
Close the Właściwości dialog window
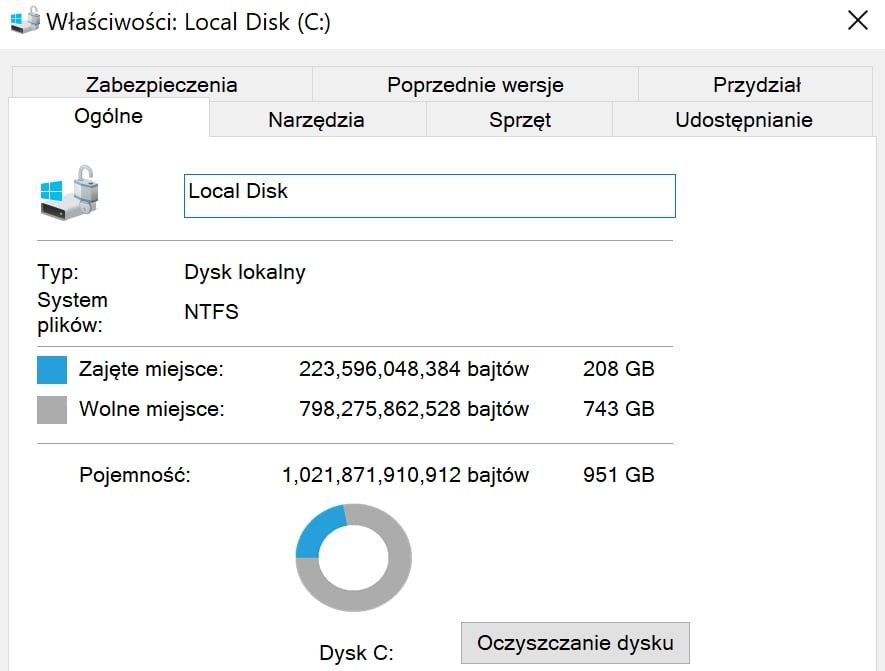click(857, 21)
